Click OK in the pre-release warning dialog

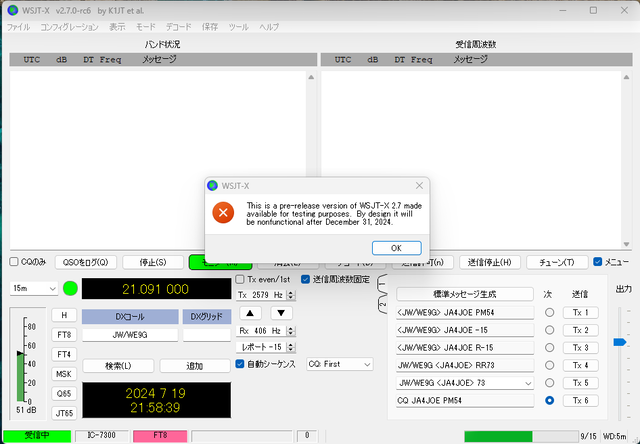396,248
